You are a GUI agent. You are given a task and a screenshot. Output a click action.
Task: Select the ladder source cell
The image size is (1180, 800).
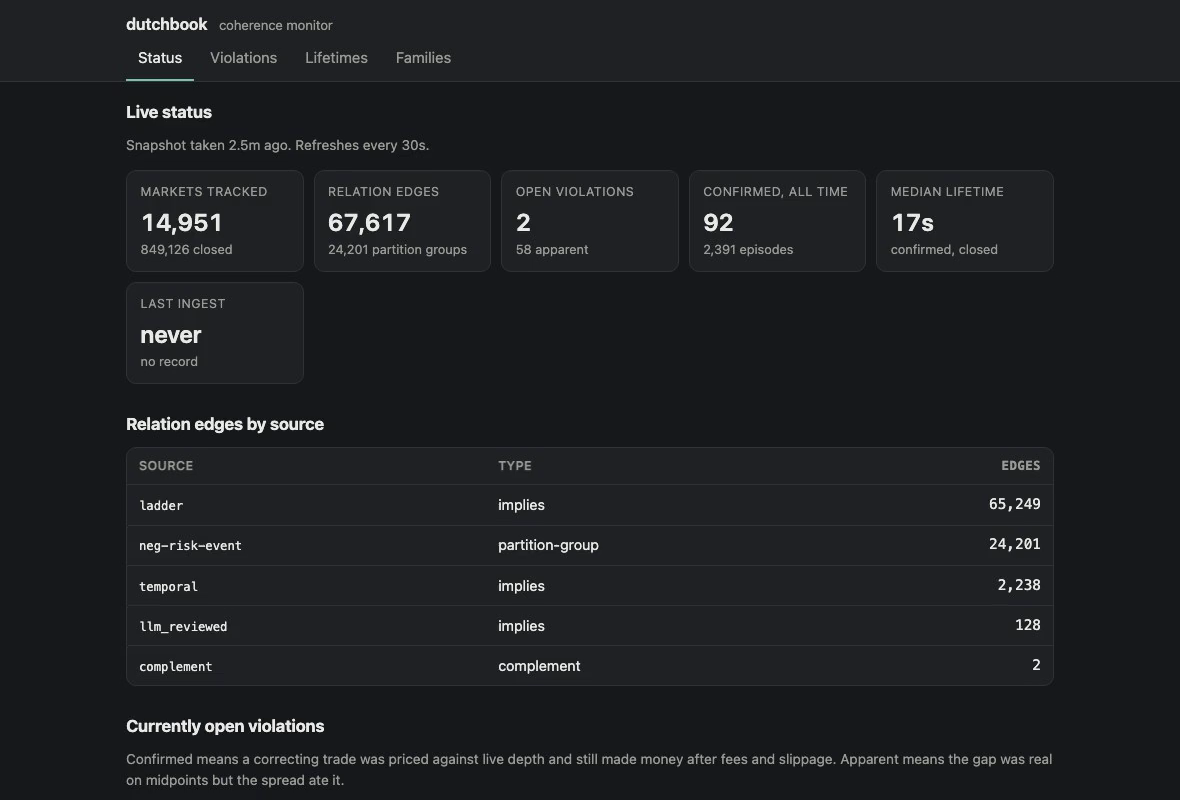161,506
